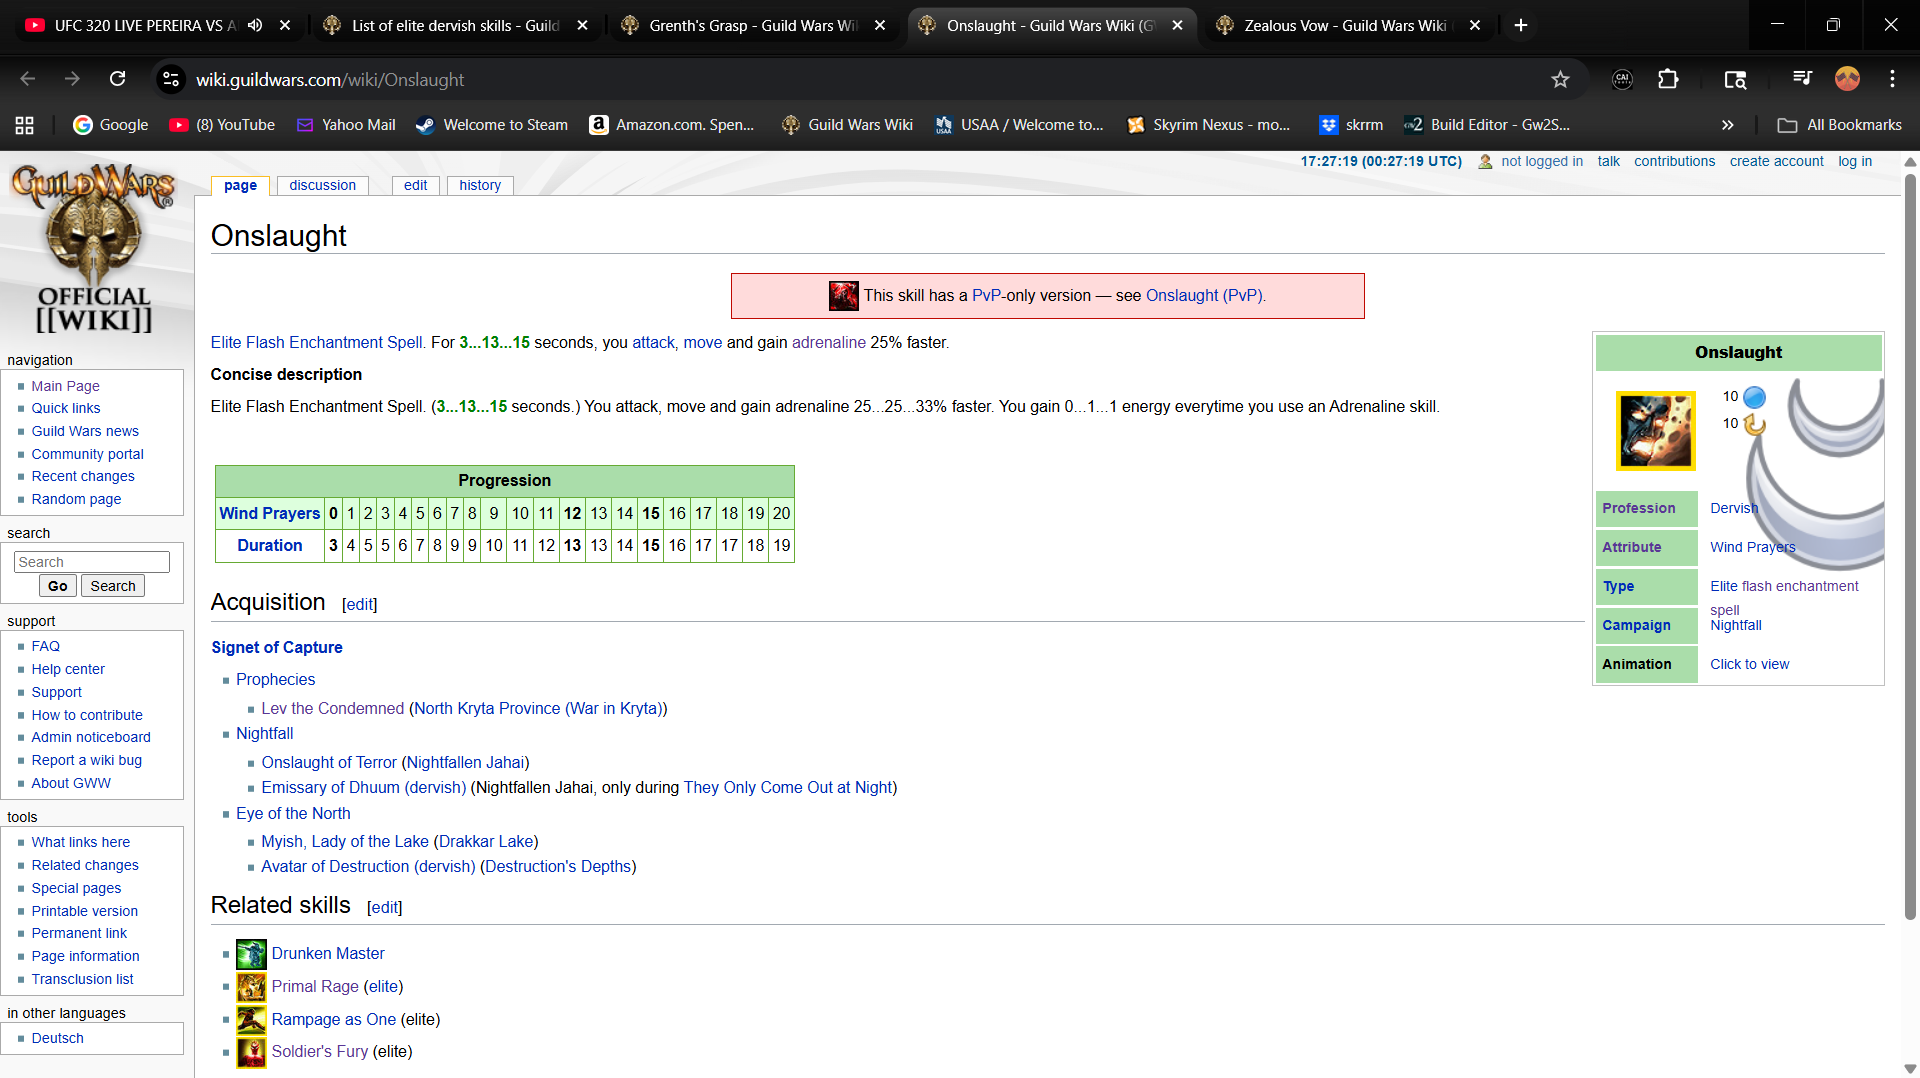Click the recharge time icon in infobox

[1755, 424]
